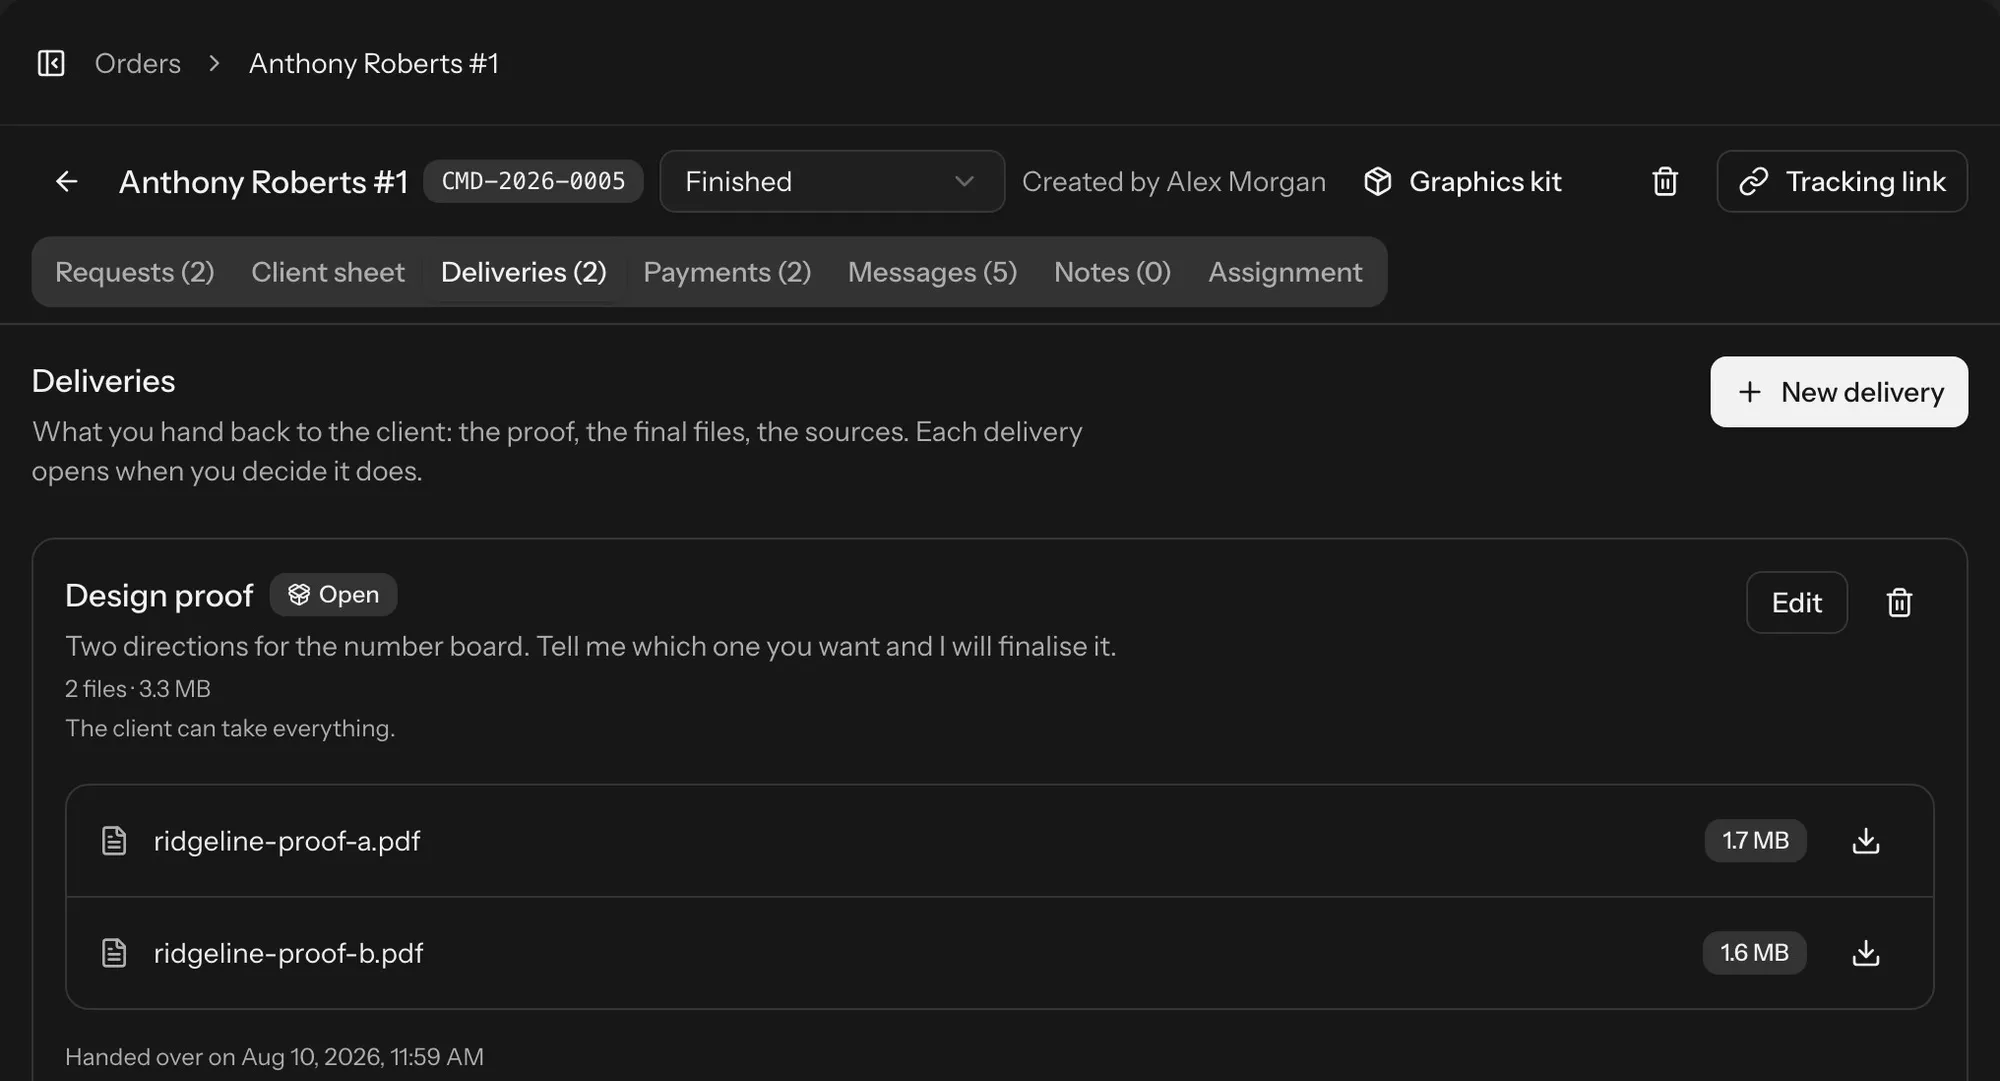The width and height of the screenshot is (2000, 1081).
Task: Select the Payments (2) tab
Action: point(727,272)
